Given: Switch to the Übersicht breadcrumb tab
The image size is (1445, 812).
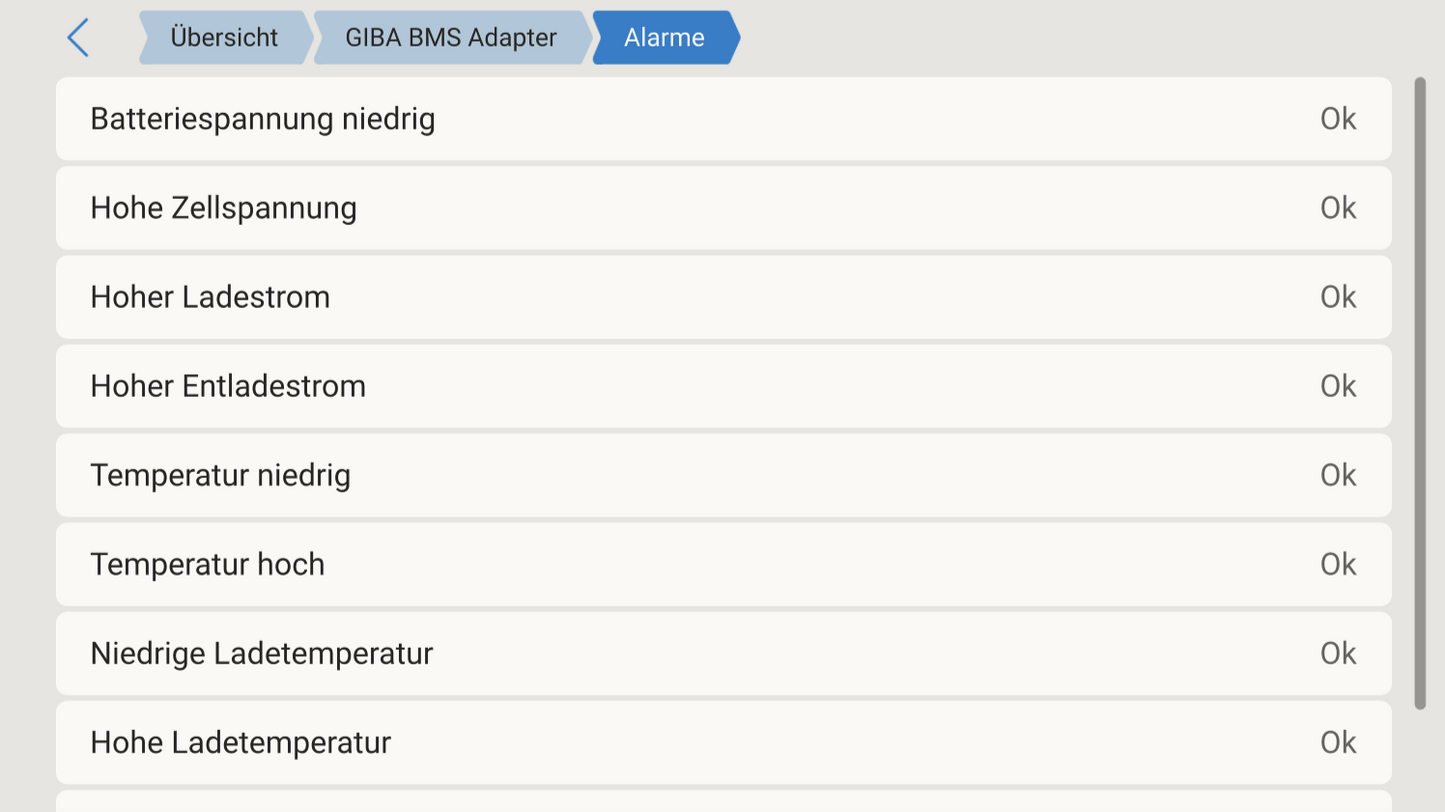Looking at the screenshot, I should pyautogui.click(x=224, y=37).
